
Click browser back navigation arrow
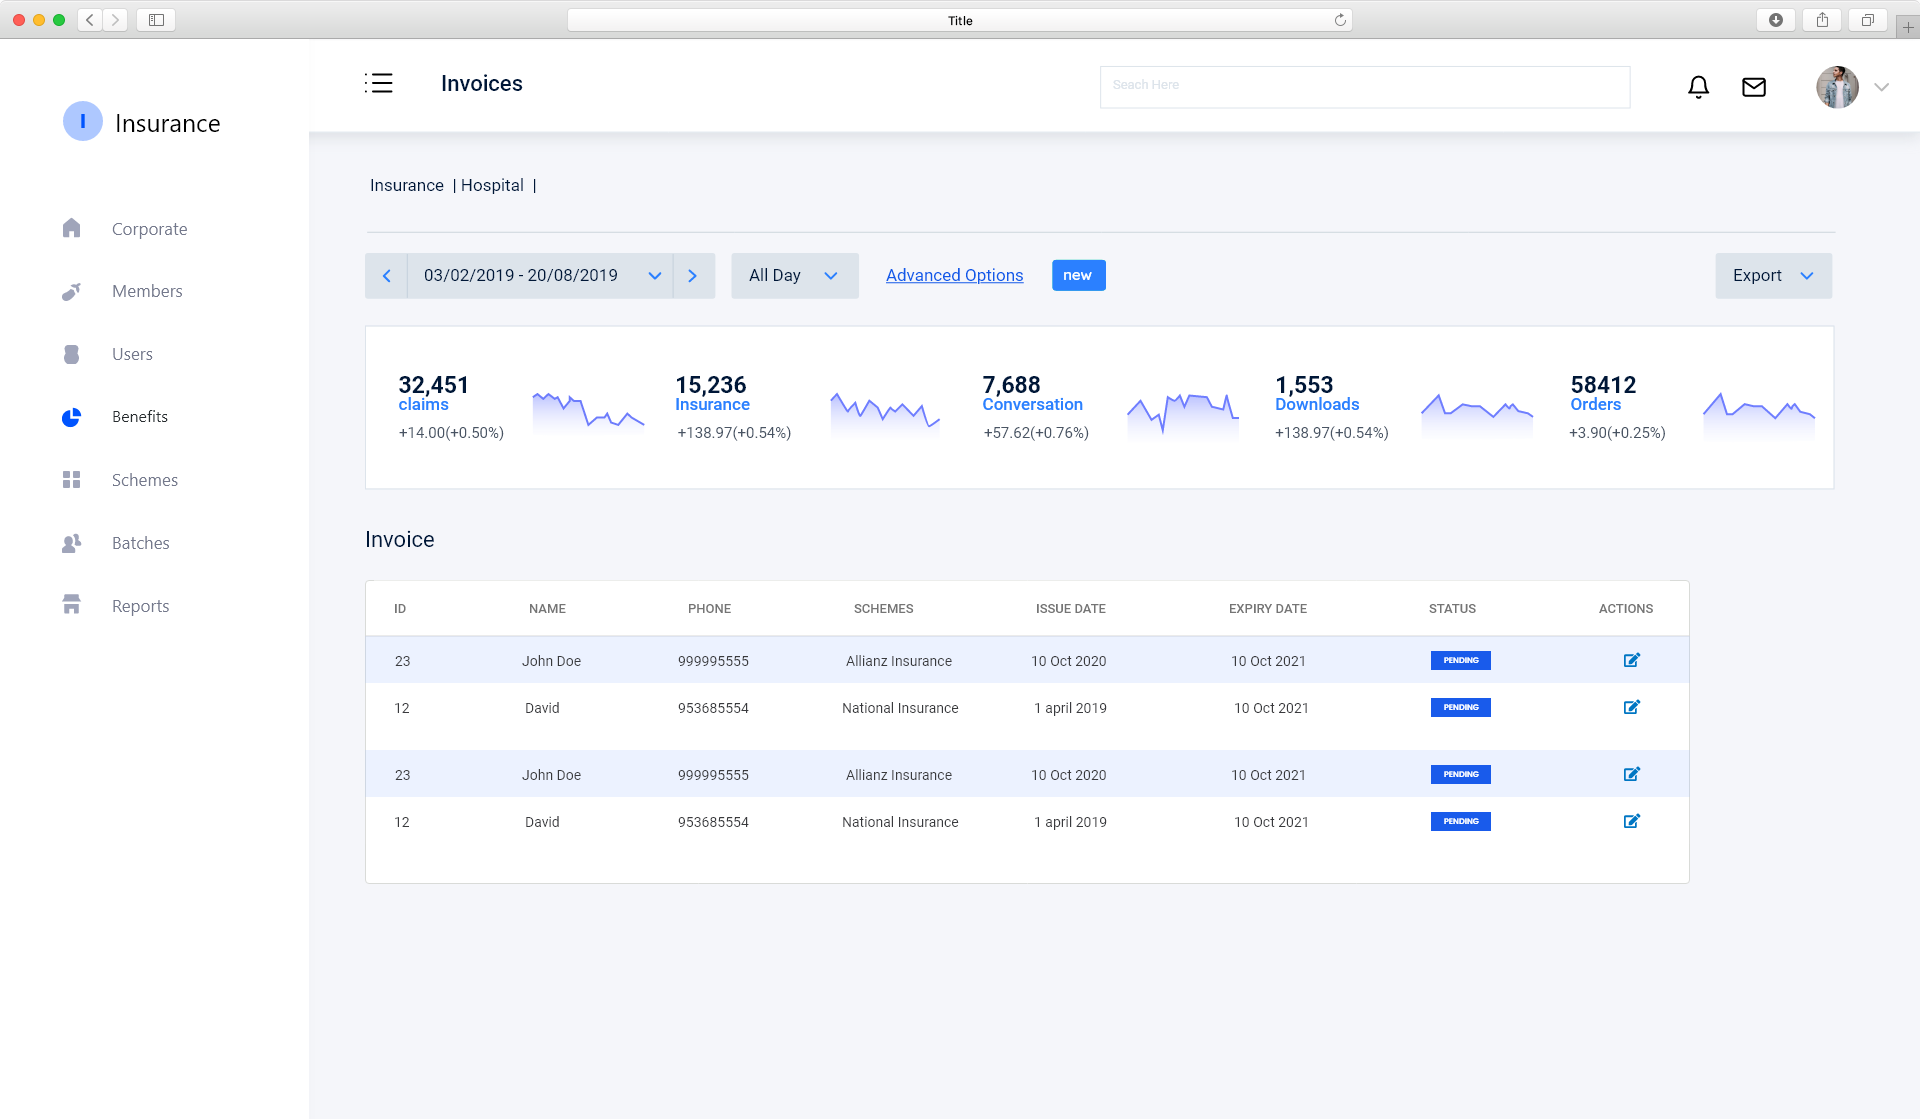90,20
